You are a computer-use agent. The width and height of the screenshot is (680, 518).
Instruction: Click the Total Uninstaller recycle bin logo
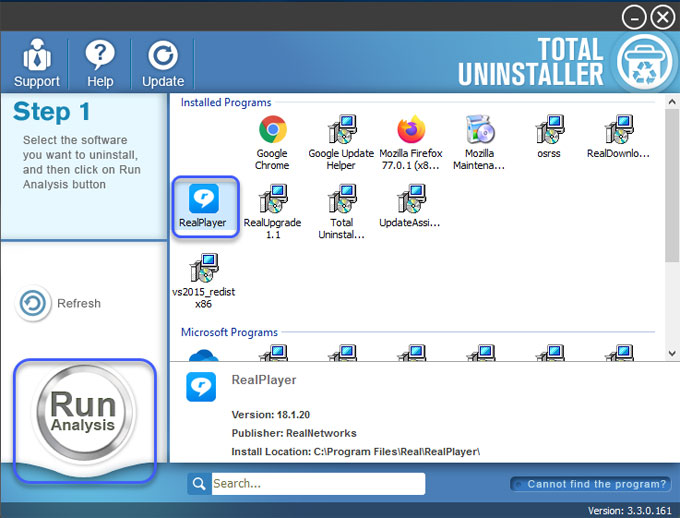[x=644, y=62]
